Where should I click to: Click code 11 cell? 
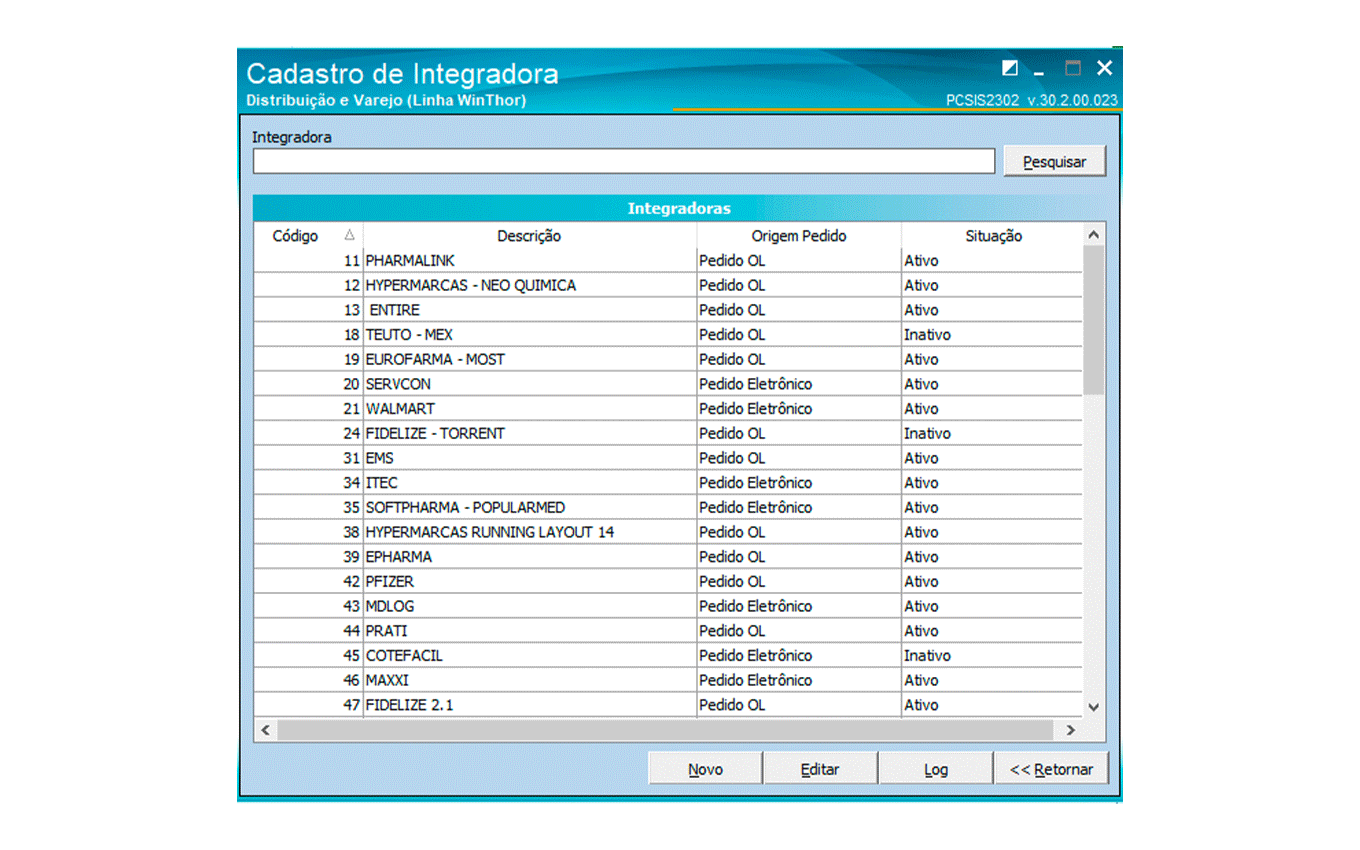point(308,260)
